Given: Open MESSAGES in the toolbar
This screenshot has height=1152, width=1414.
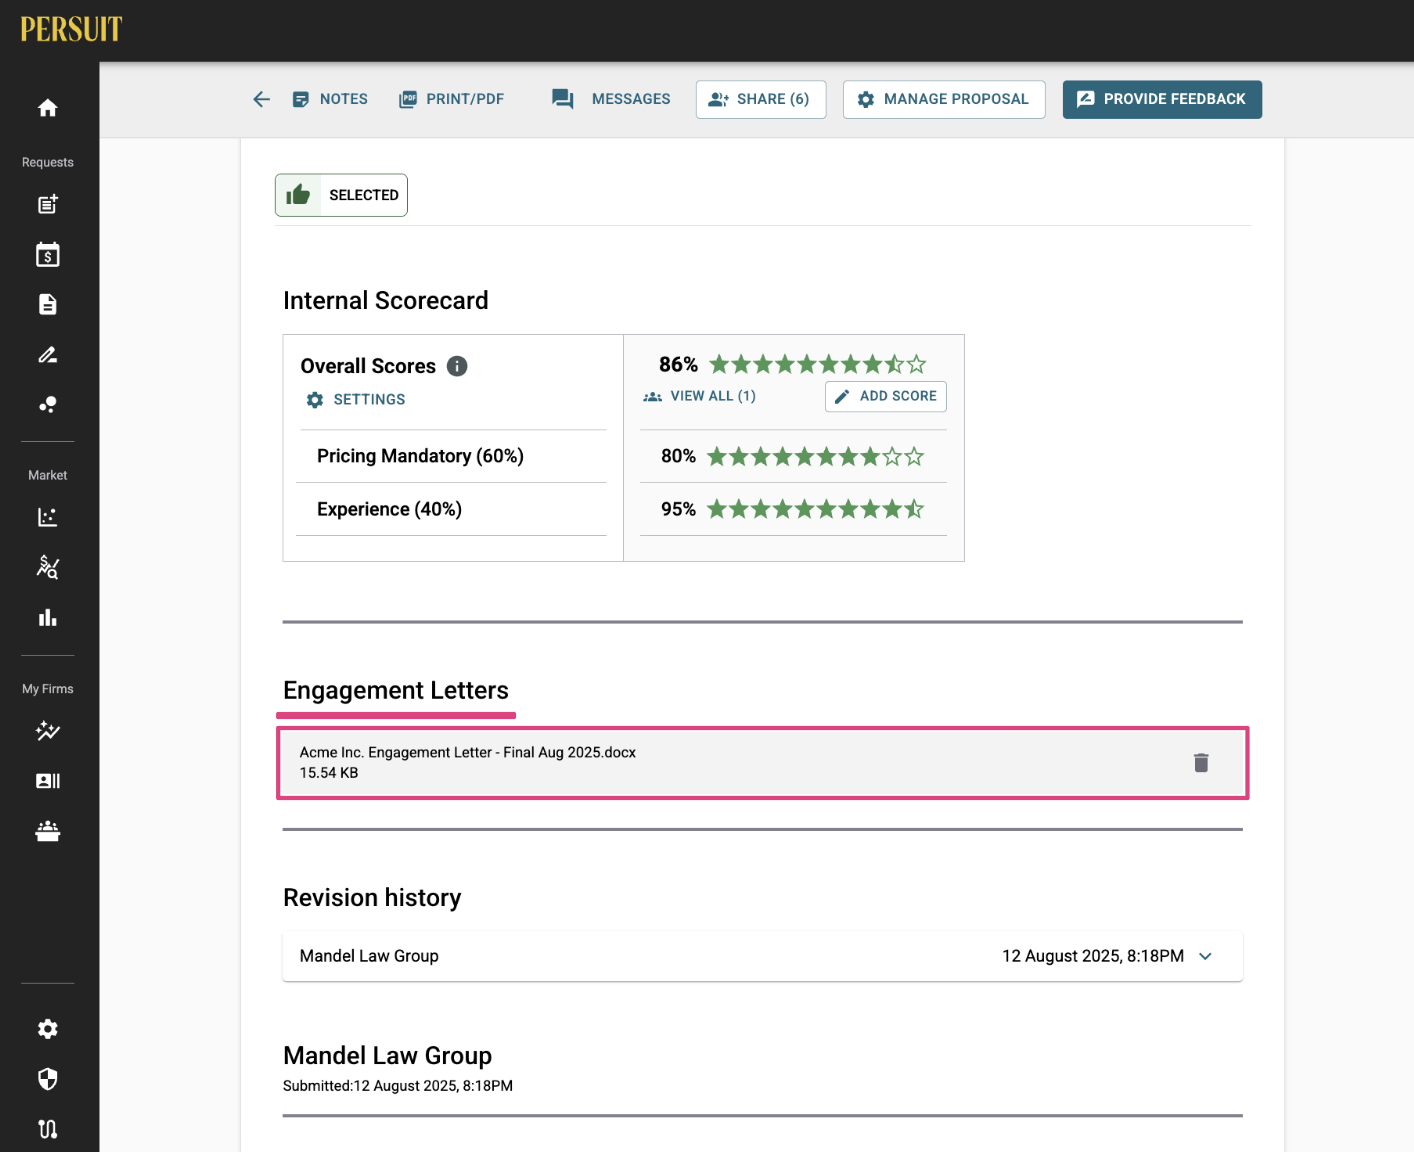Looking at the screenshot, I should click(611, 99).
